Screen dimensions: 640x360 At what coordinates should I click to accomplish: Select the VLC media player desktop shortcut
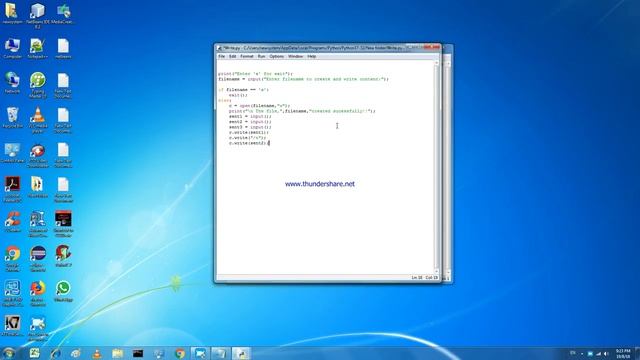tap(38, 120)
